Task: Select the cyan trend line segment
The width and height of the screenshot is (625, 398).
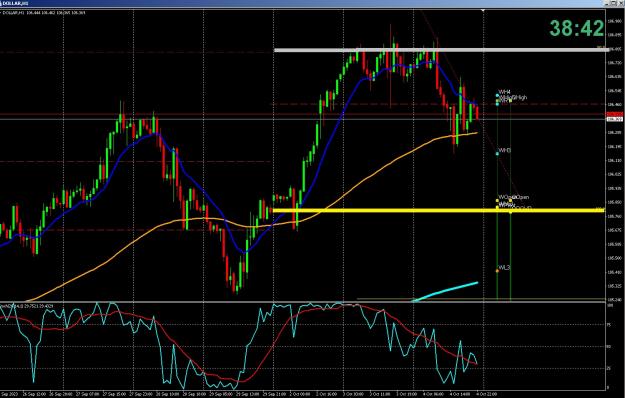Action: (445, 292)
